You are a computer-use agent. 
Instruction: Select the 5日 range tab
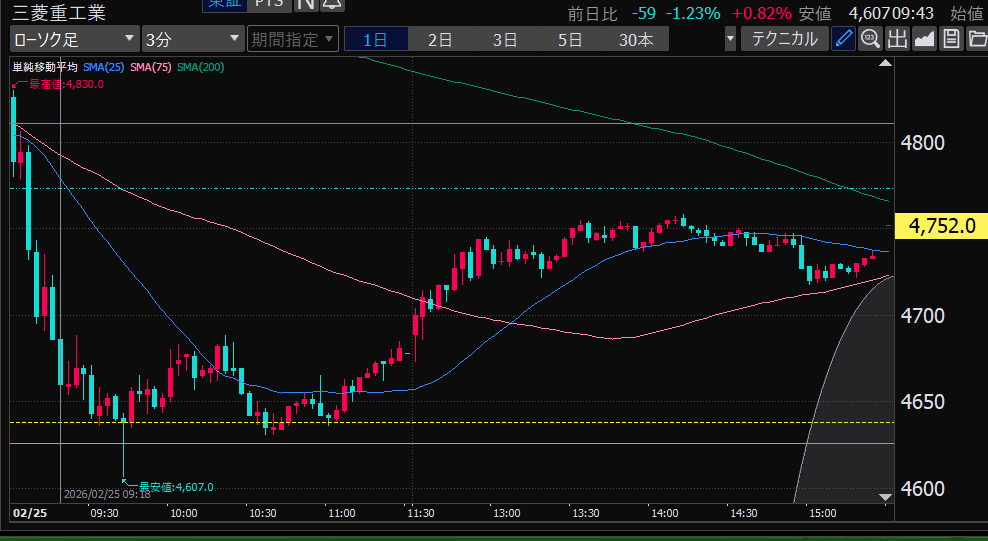coord(570,40)
